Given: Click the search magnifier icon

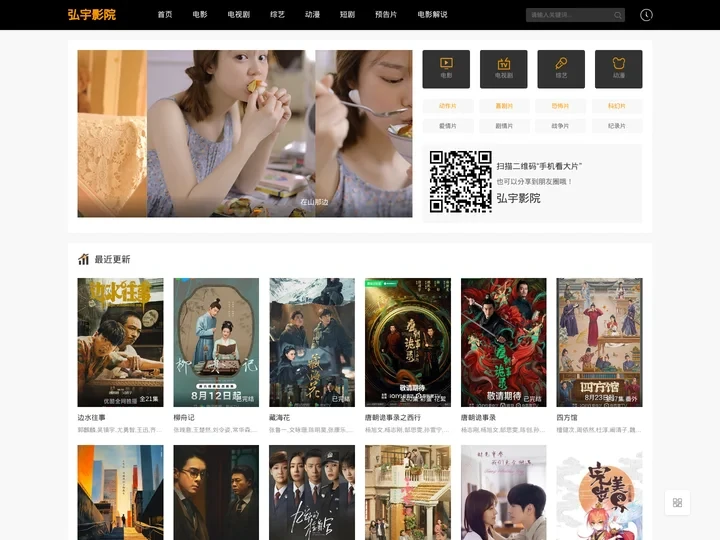Looking at the screenshot, I should tap(618, 15).
